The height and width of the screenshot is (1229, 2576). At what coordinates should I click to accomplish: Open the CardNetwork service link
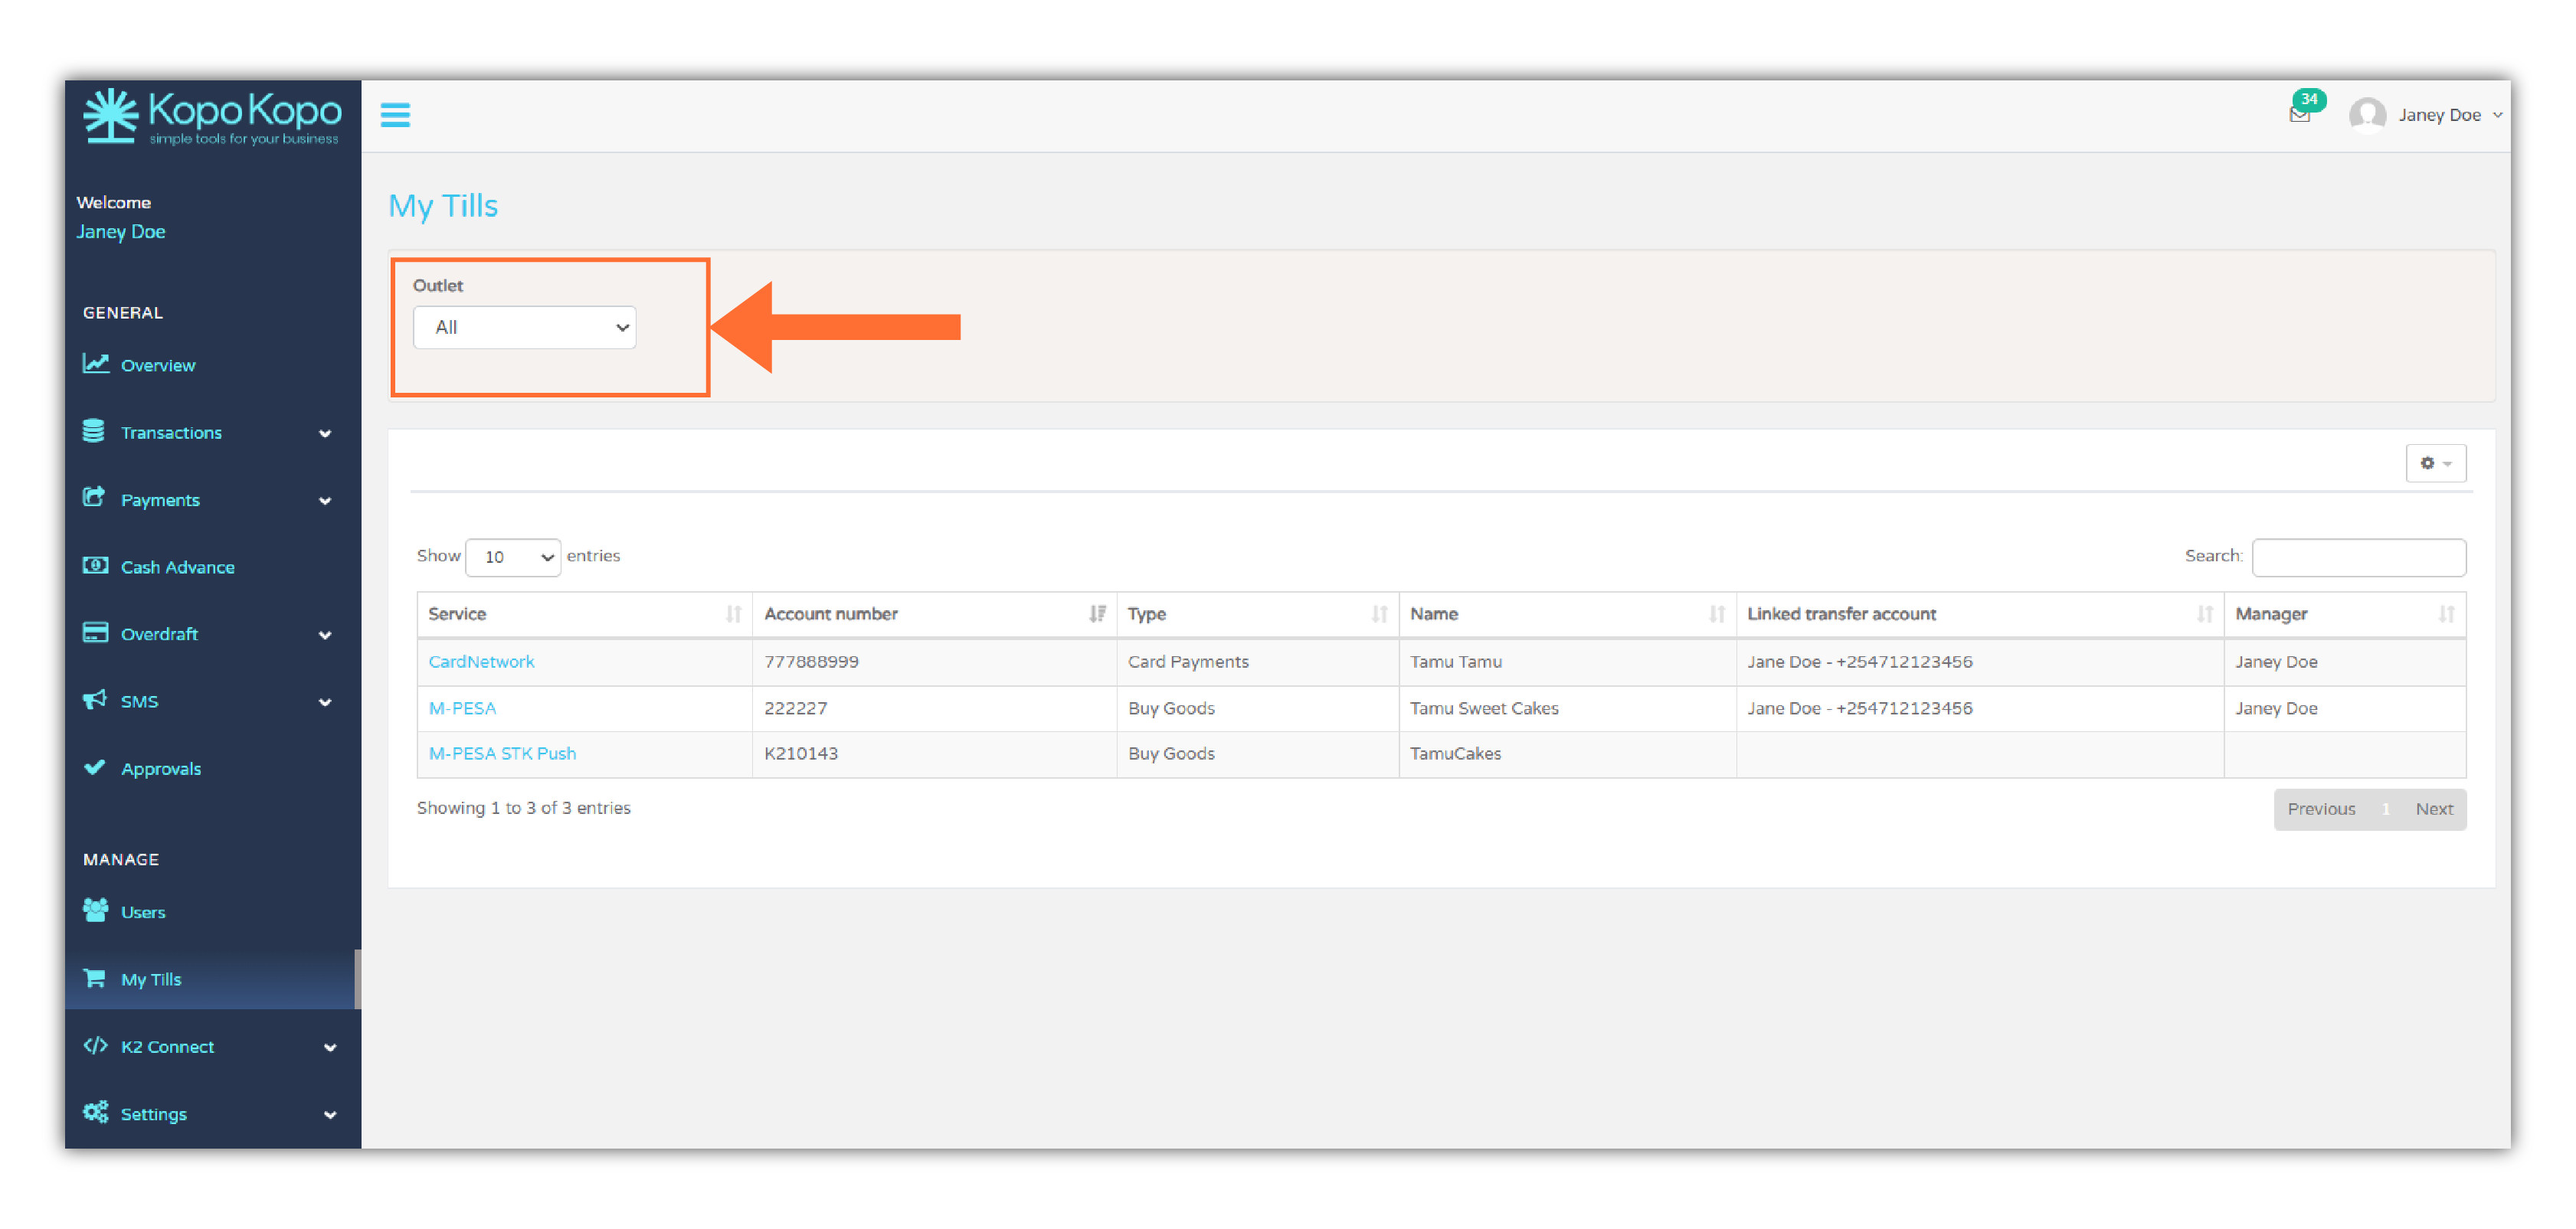(481, 662)
